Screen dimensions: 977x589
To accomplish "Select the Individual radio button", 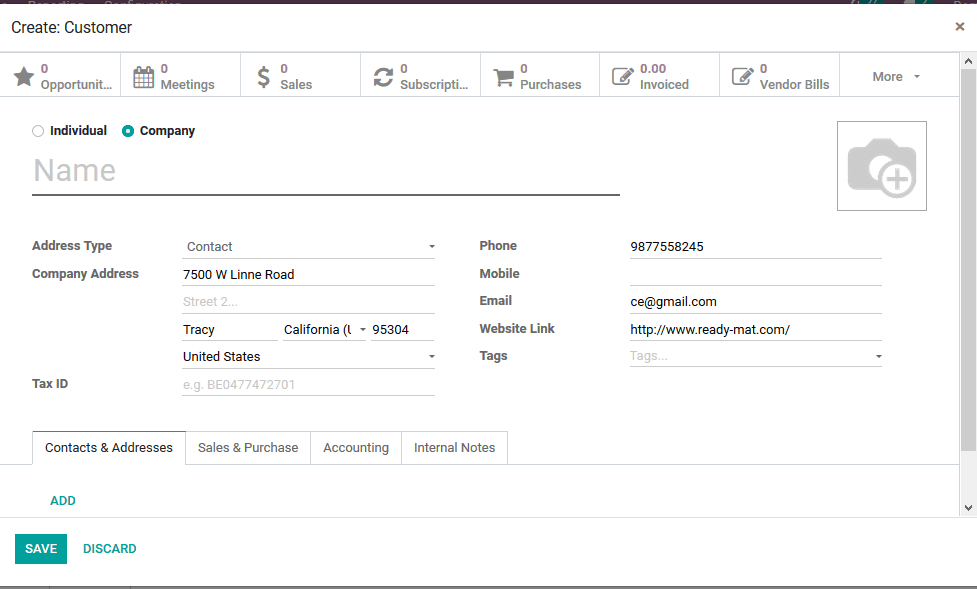I will pyautogui.click(x=38, y=131).
